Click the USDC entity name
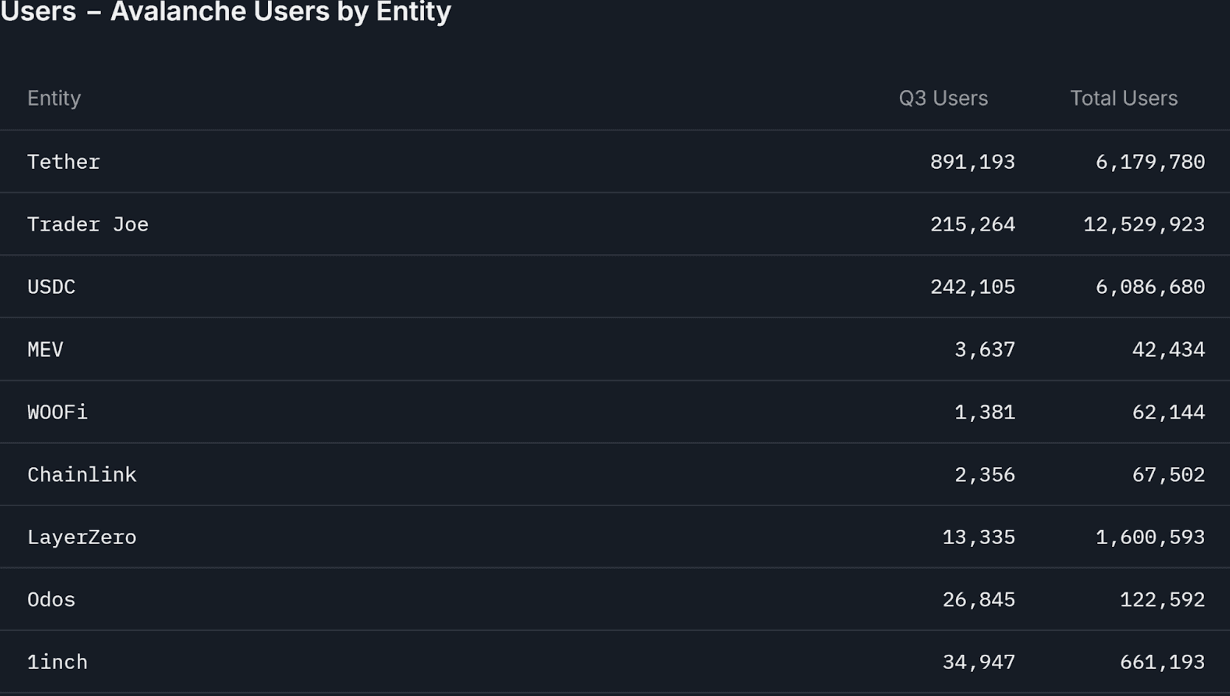 click(x=52, y=287)
